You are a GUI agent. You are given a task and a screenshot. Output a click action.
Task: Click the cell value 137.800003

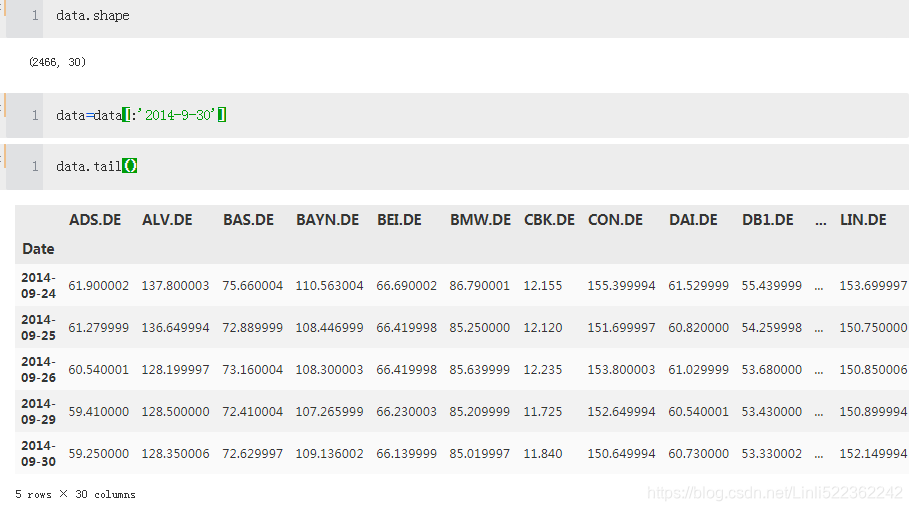(x=175, y=285)
